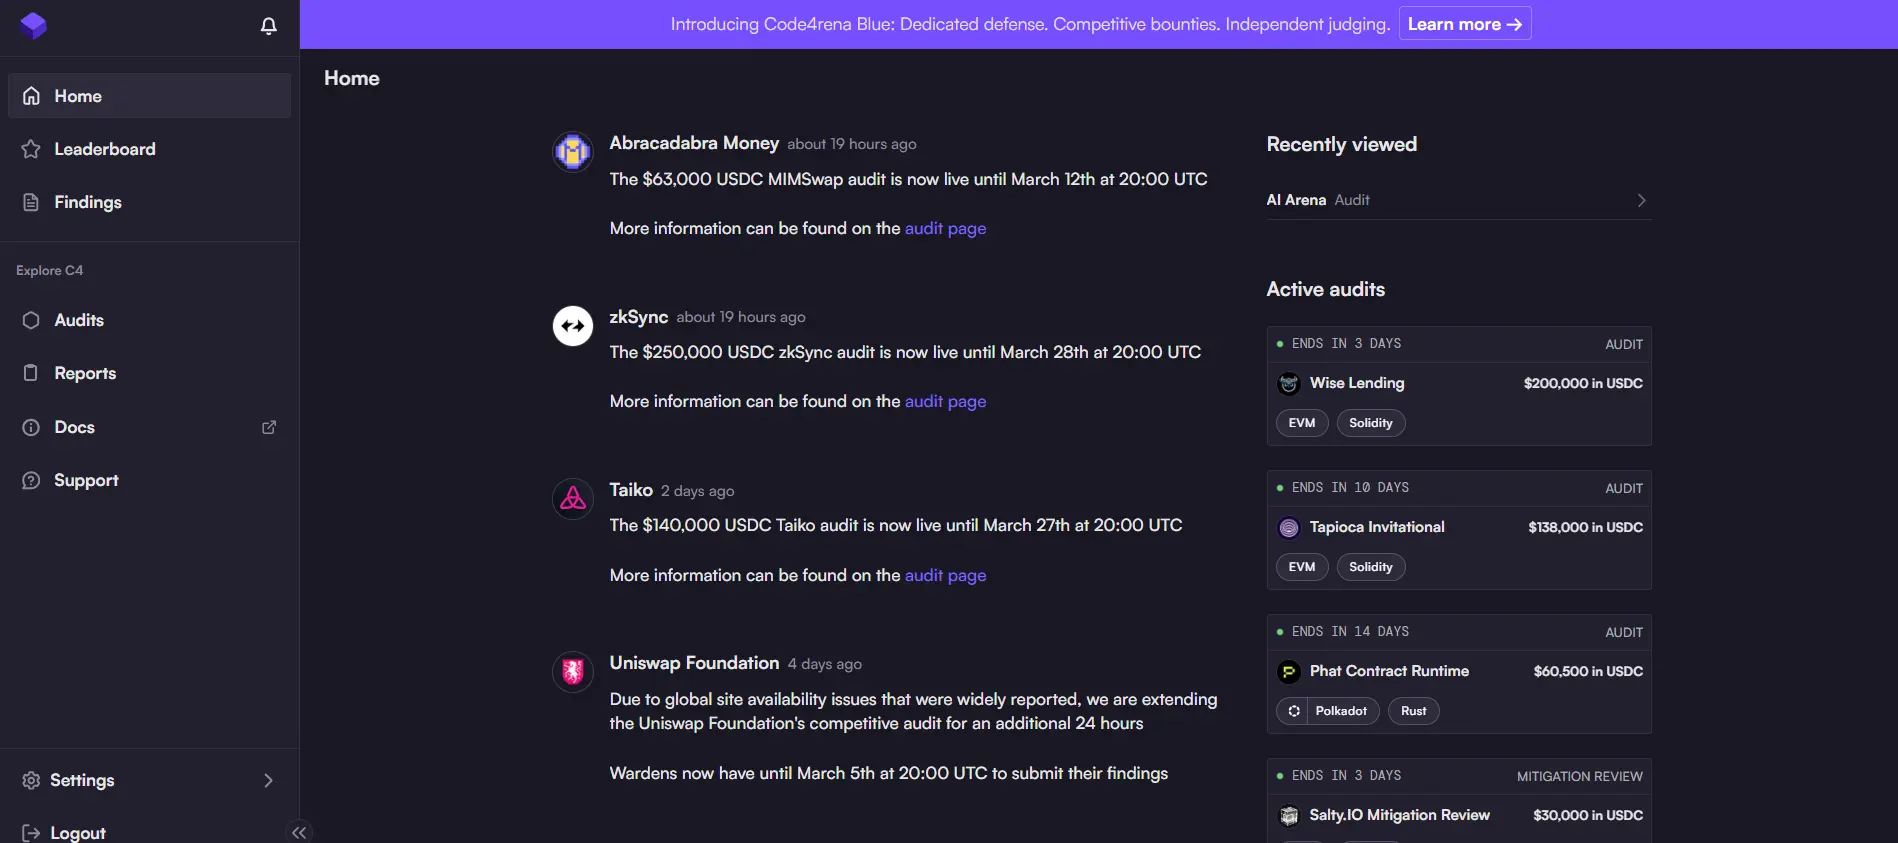Click the Polkadot tag chip
This screenshot has height=843, width=1898.
pos(1327,711)
